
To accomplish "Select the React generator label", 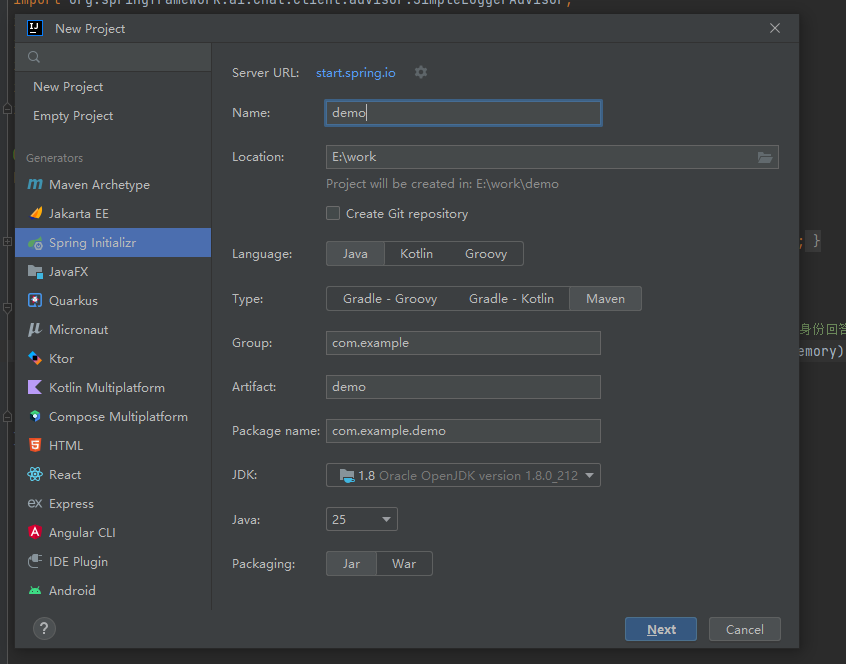I will click(65, 475).
